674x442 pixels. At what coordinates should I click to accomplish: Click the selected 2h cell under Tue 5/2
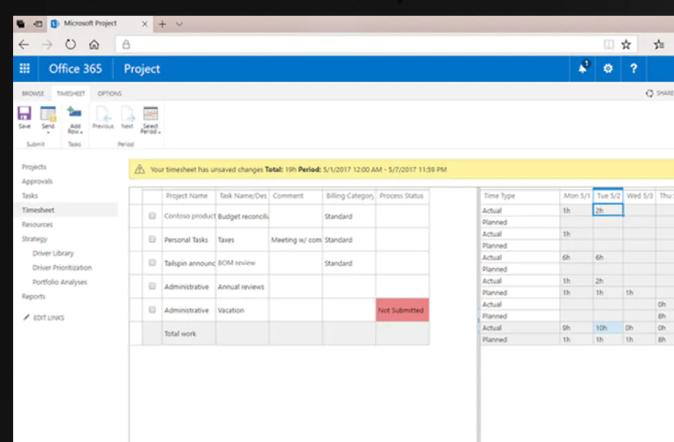608,210
